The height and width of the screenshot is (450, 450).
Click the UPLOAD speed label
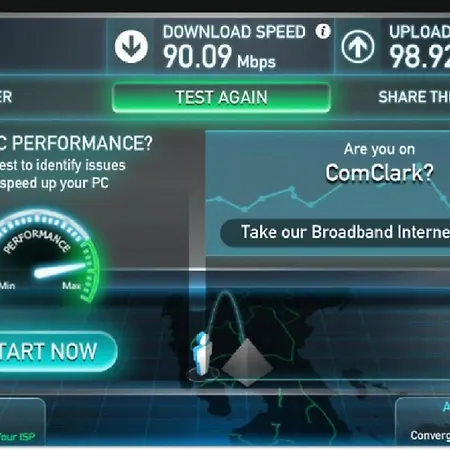click(x=420, y=32)
